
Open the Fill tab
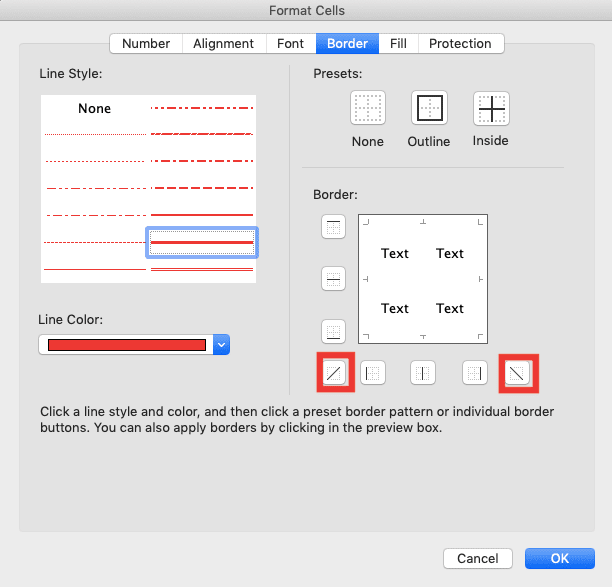tap(398, 43)
